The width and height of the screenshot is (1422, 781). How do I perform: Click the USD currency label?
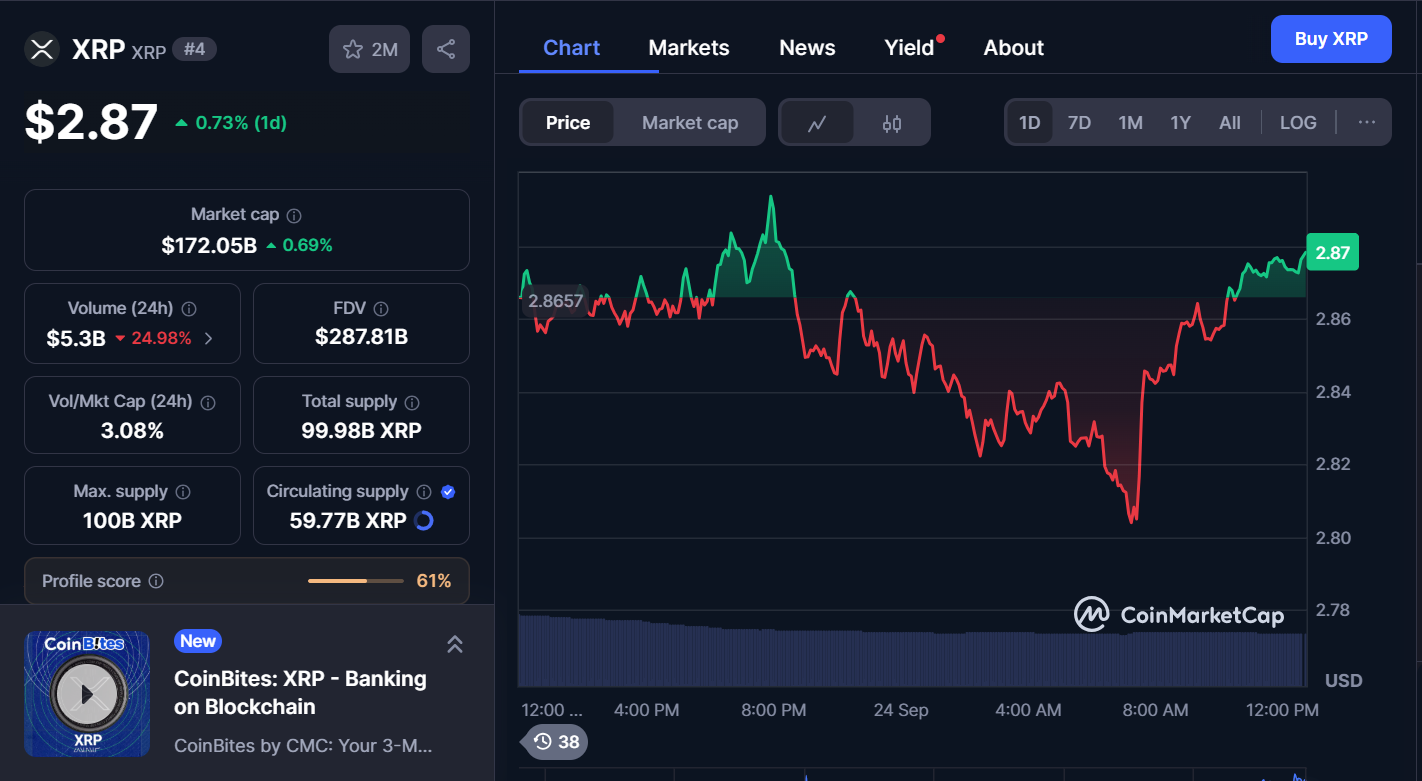point(1343,681)
